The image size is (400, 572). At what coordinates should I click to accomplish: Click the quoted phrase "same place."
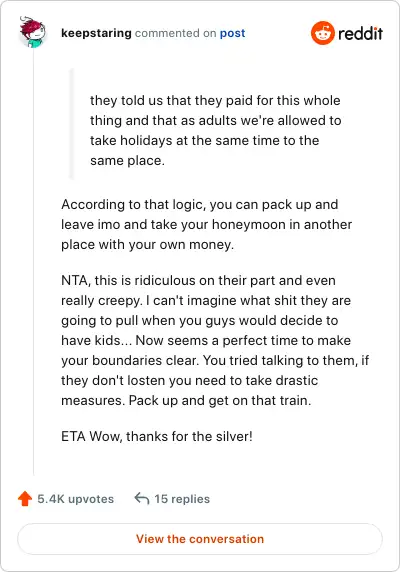pyautogui.click(x=127, y=161)
